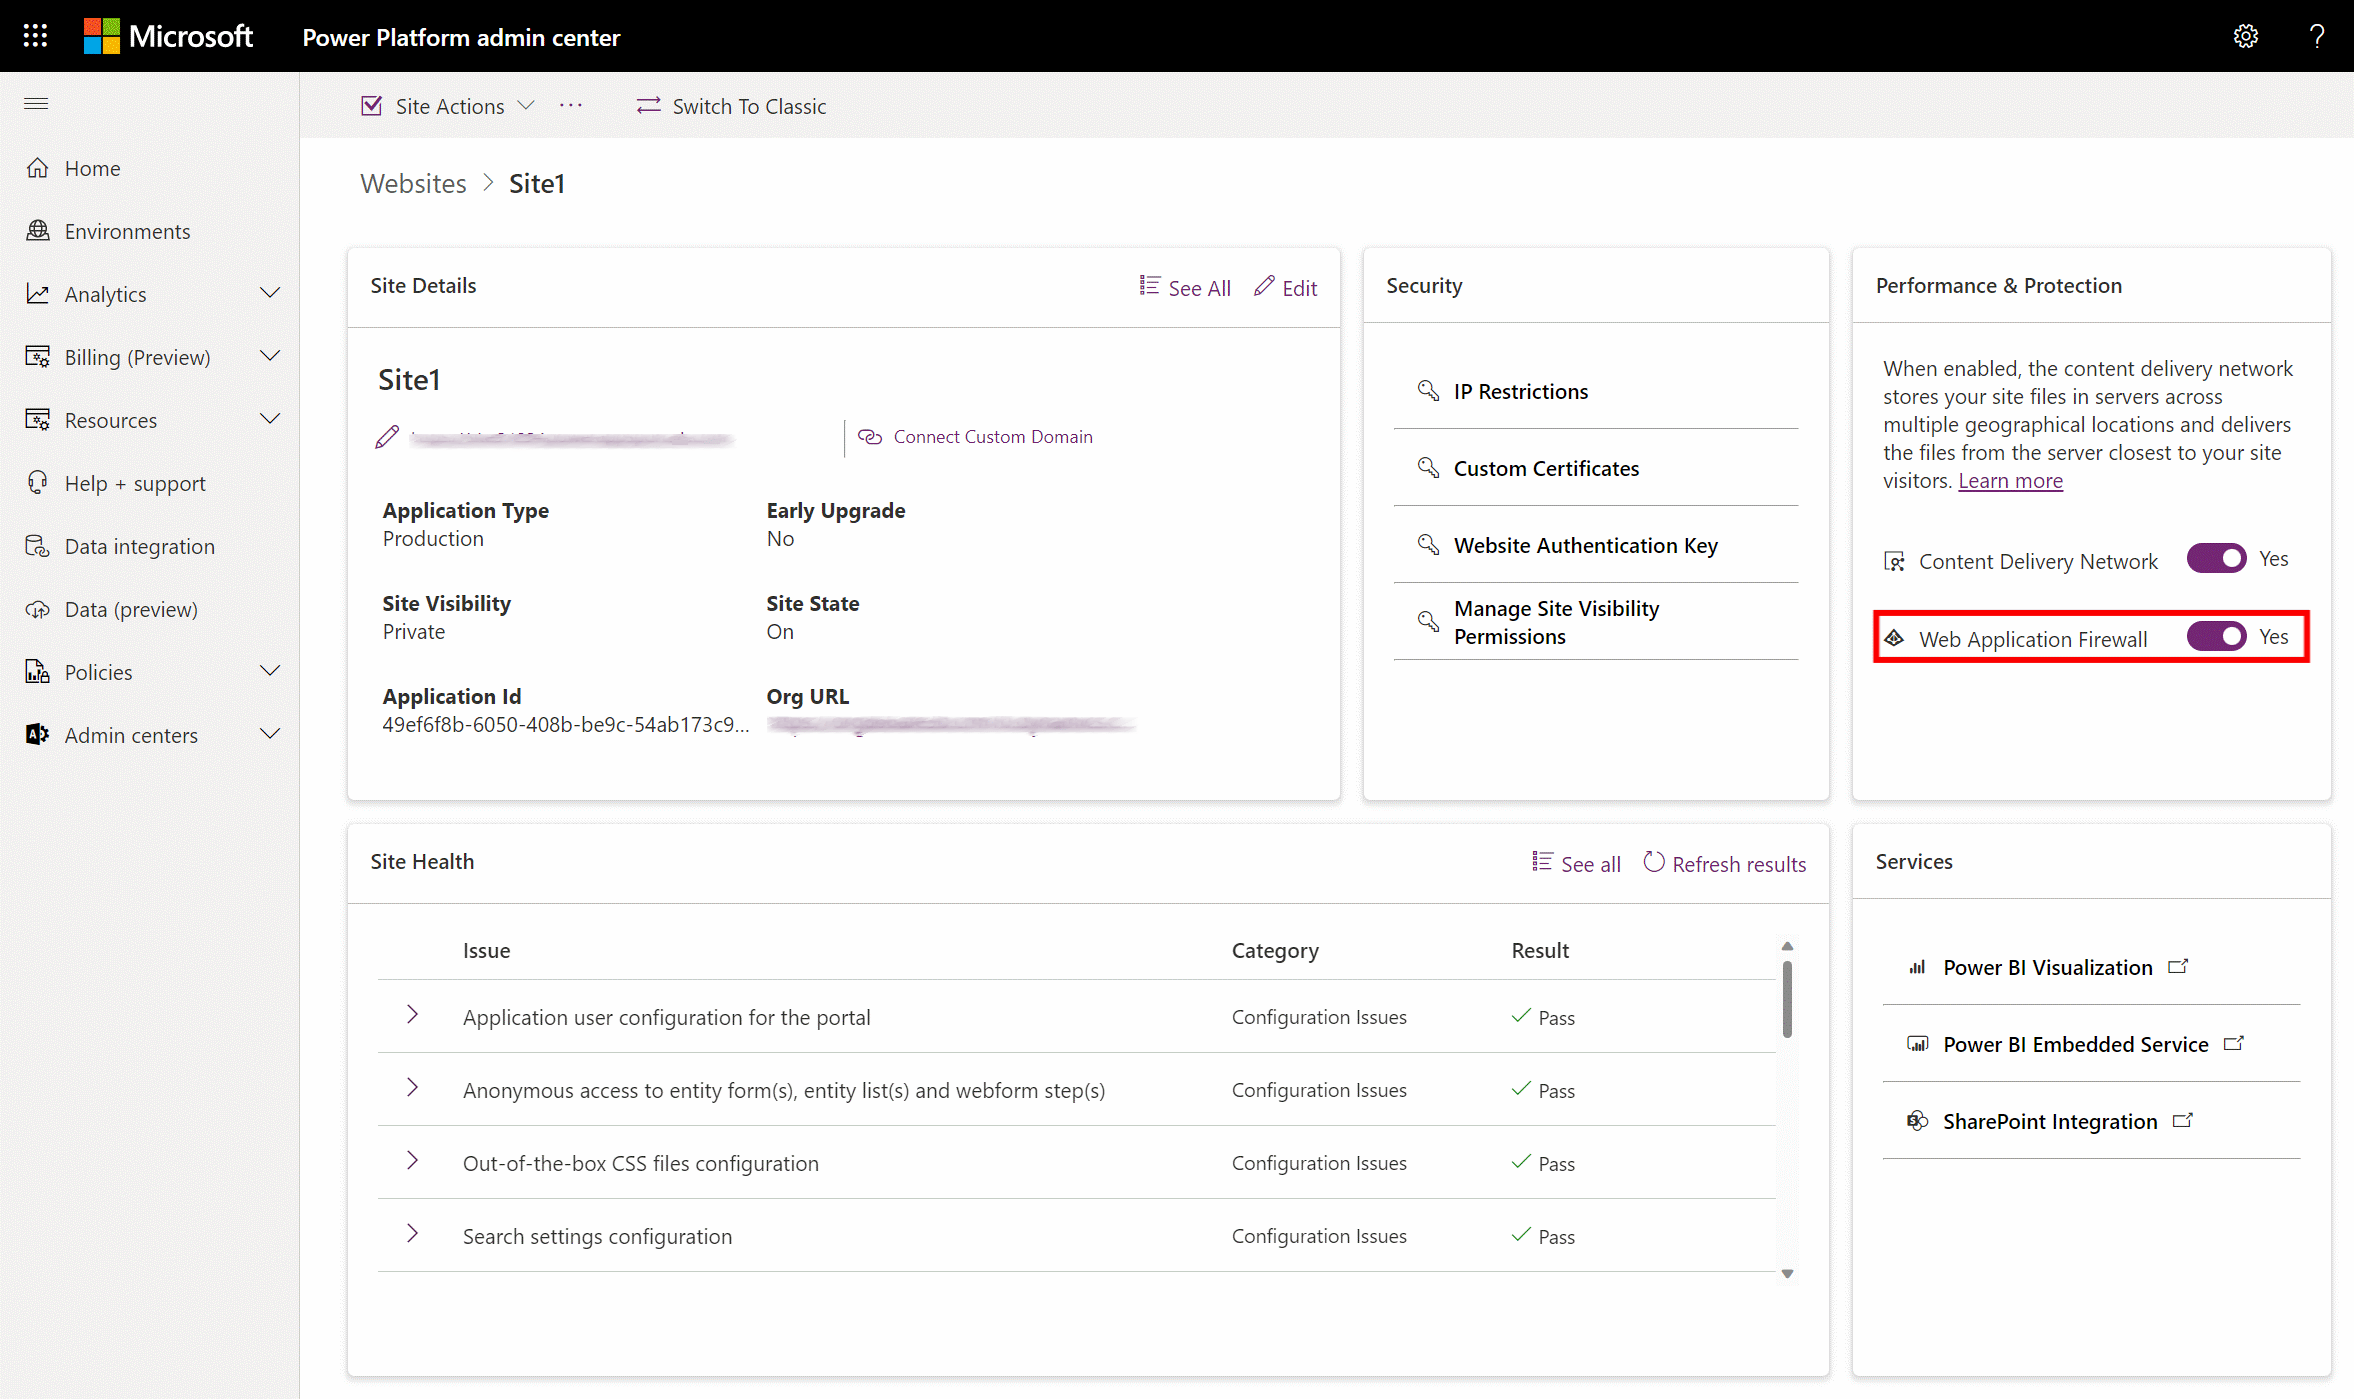Screen dimensions: 2354x1399
Task: Expand the Search settings configuration issue
Action: (411, 1234)
